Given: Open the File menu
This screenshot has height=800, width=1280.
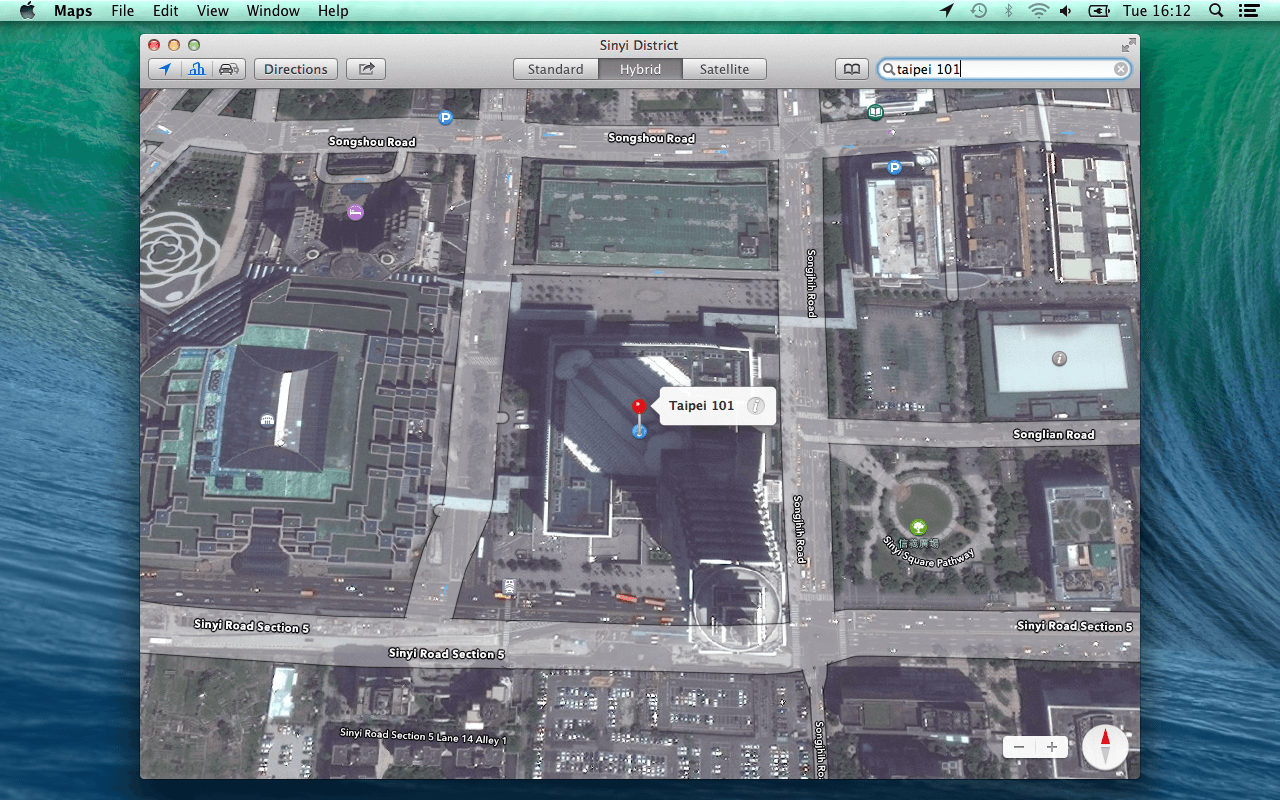Looking at the screenshot, I should coord(123,11).
